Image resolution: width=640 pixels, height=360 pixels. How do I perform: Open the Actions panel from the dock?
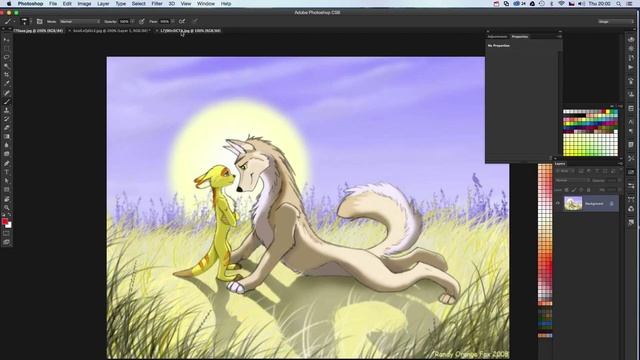coord(631,67)
